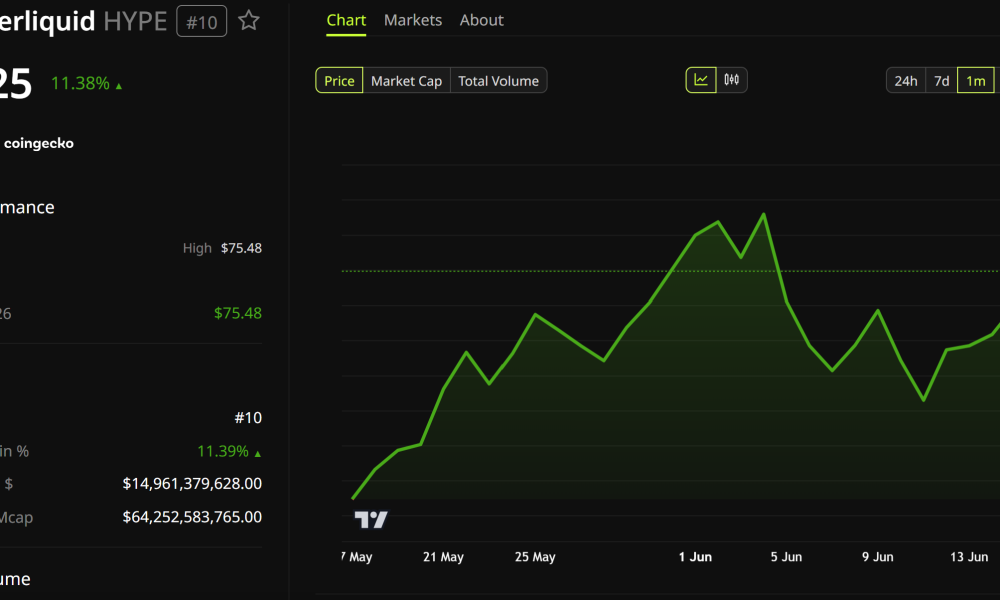This screenshot has height=600, width=1000.
Task: Open the Chart tab
Action: (x=346, y=20)
